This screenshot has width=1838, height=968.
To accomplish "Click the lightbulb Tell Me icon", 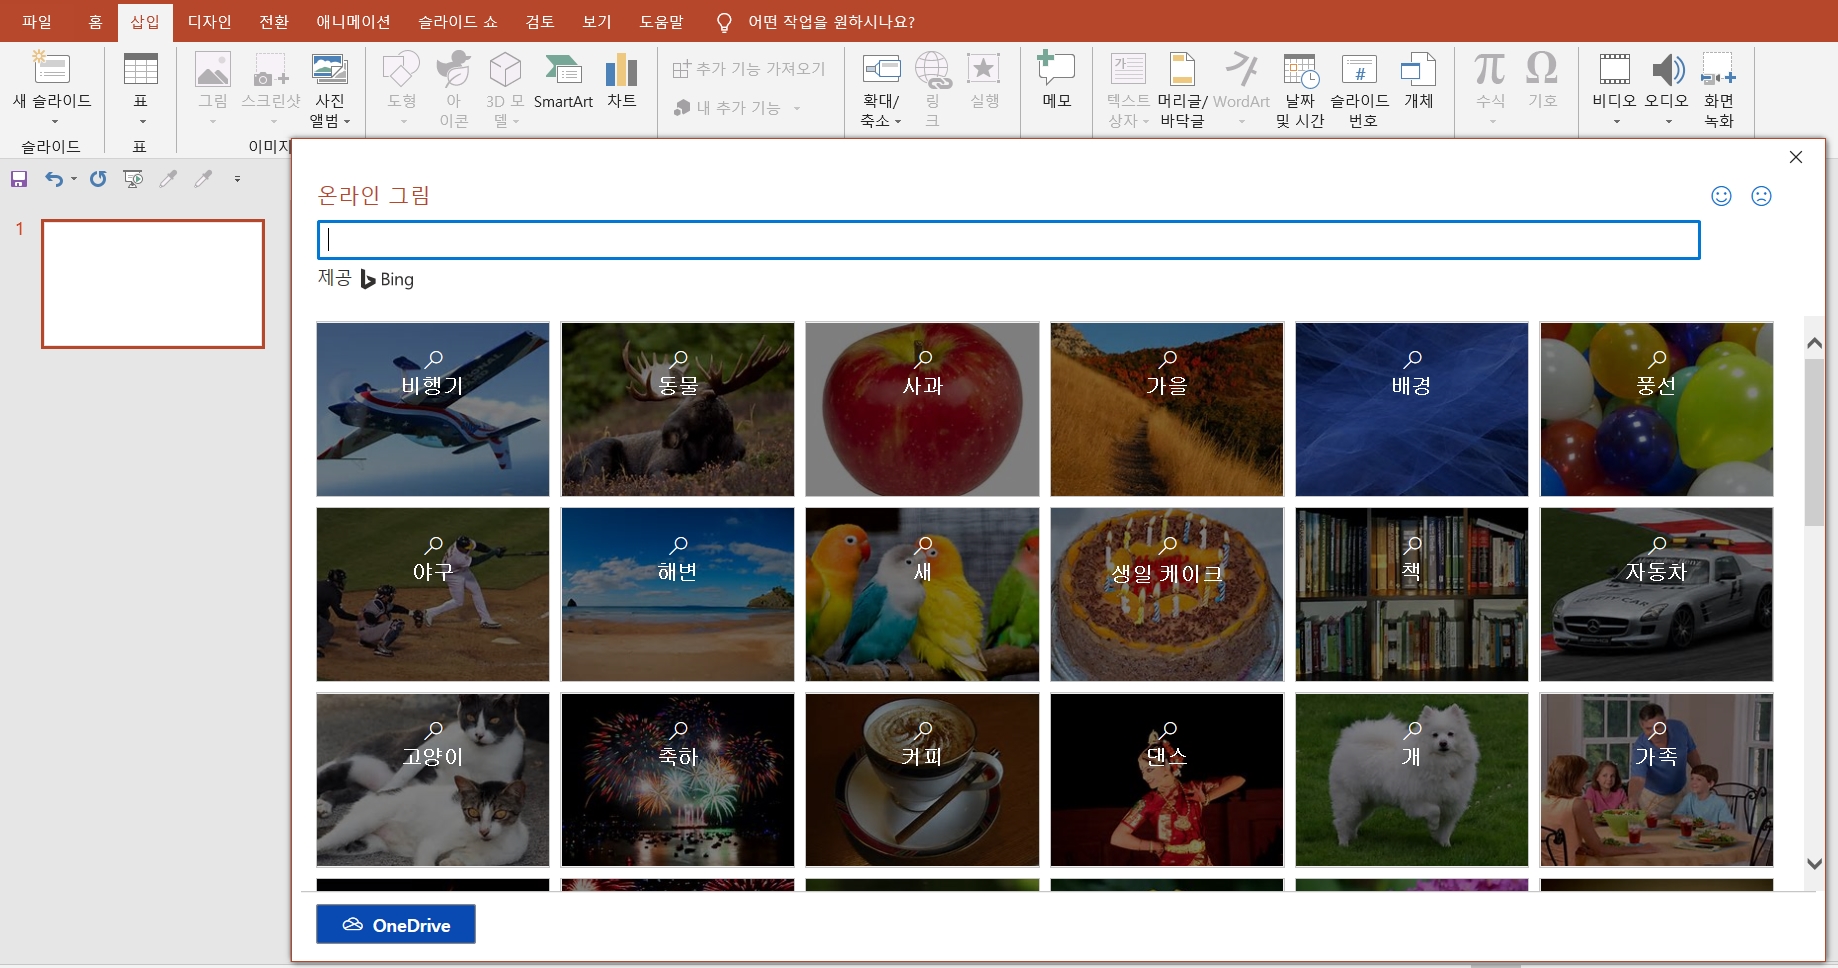I will pos(724,22).
